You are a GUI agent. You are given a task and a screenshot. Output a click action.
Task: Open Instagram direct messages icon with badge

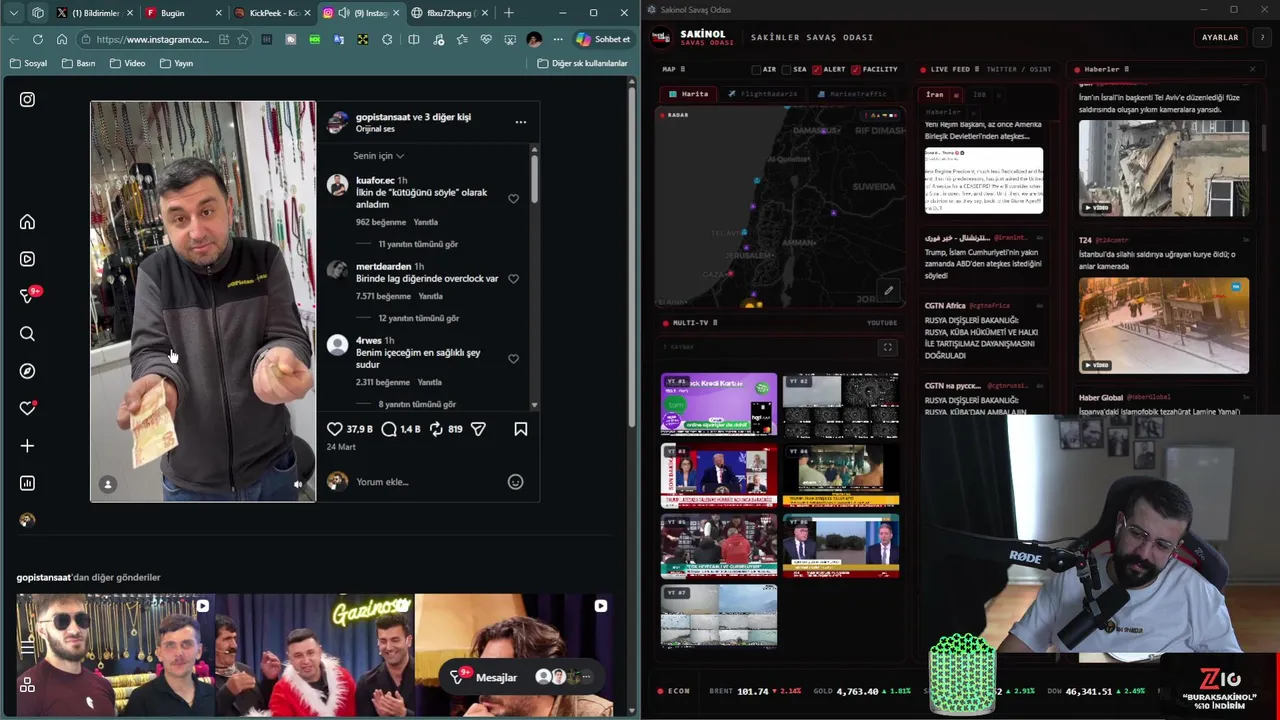29,295
